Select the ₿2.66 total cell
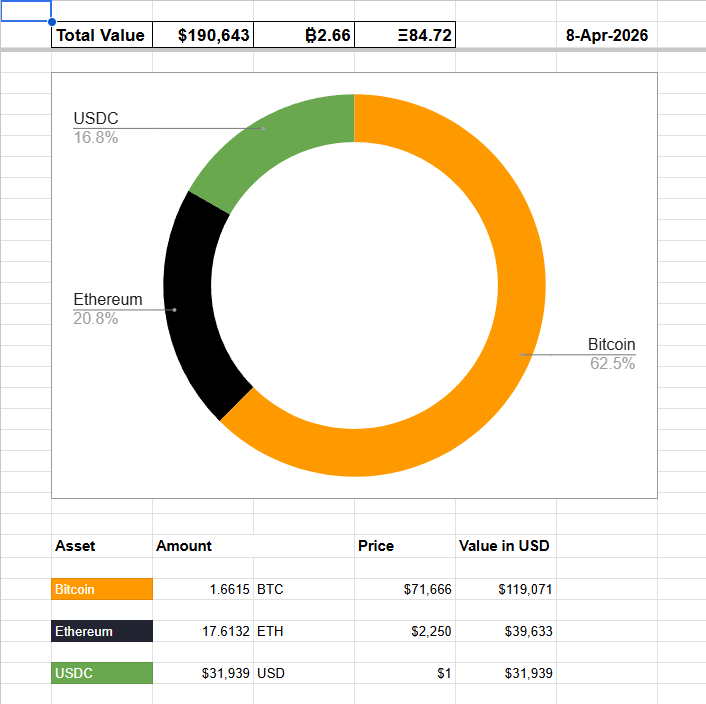Viewport: 706px width, 704px height. tap(304, 35)
